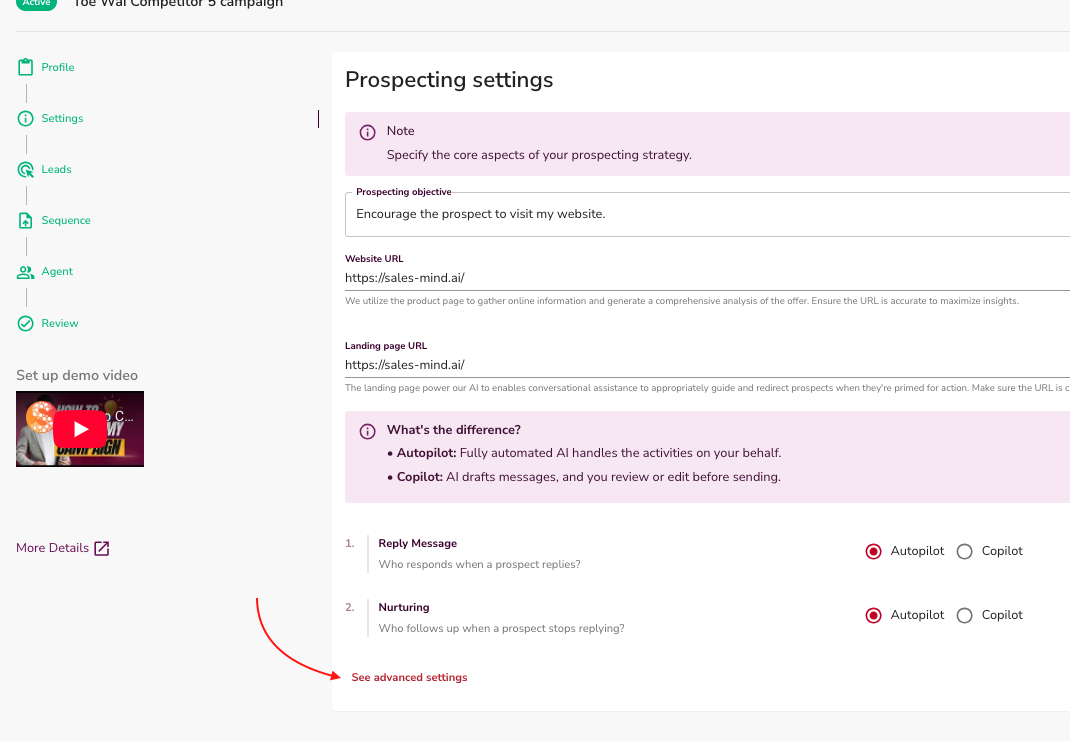
Task: Select Autopilot for Nurturing
Action: 874,615
